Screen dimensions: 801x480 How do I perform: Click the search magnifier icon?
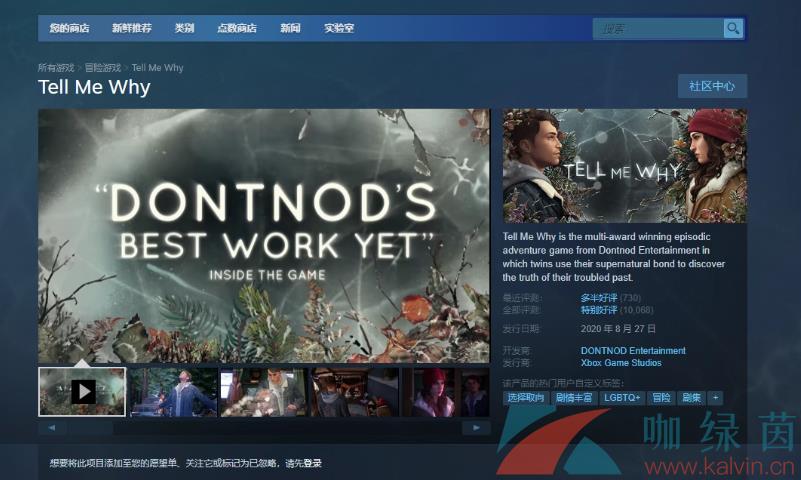733,29
